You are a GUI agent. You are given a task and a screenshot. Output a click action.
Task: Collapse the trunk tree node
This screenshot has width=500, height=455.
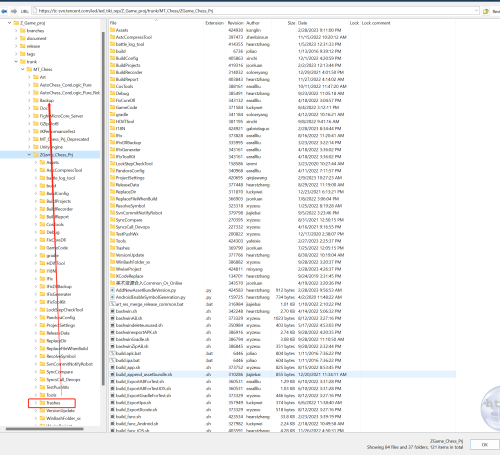(16, 62)
